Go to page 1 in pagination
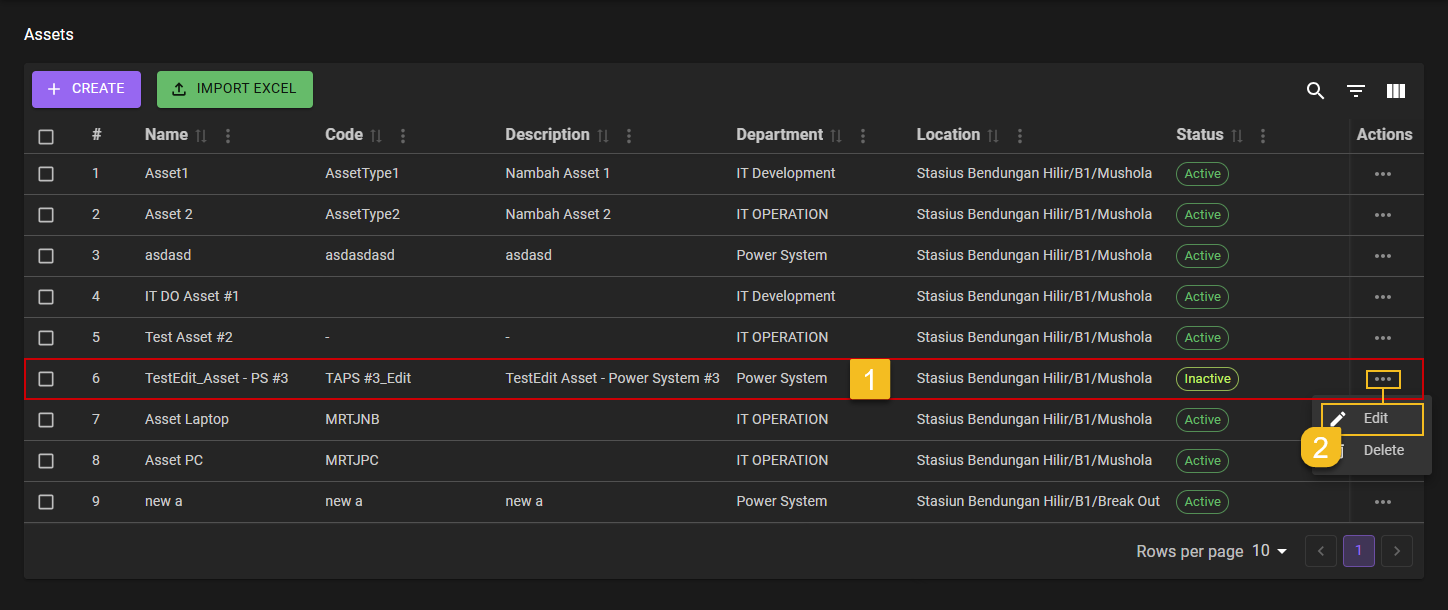1448x610 pixels. click(x=1359, y=551)
